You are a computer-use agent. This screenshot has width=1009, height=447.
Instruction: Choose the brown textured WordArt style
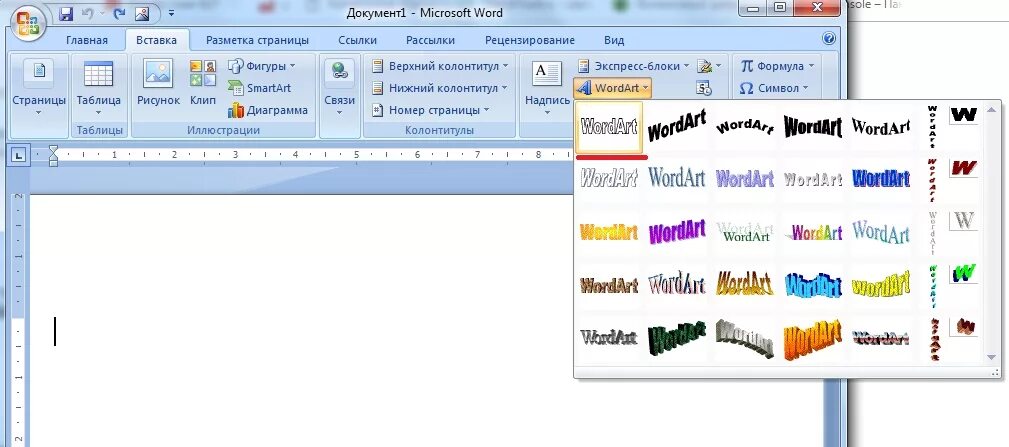coord(609,284)
